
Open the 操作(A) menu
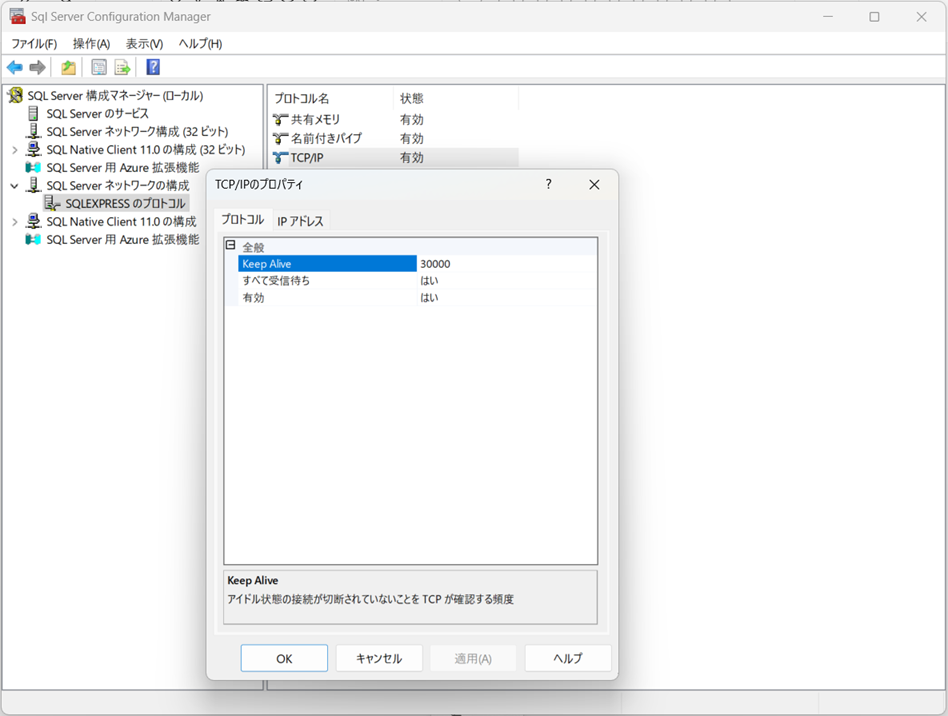pos(91,44)
